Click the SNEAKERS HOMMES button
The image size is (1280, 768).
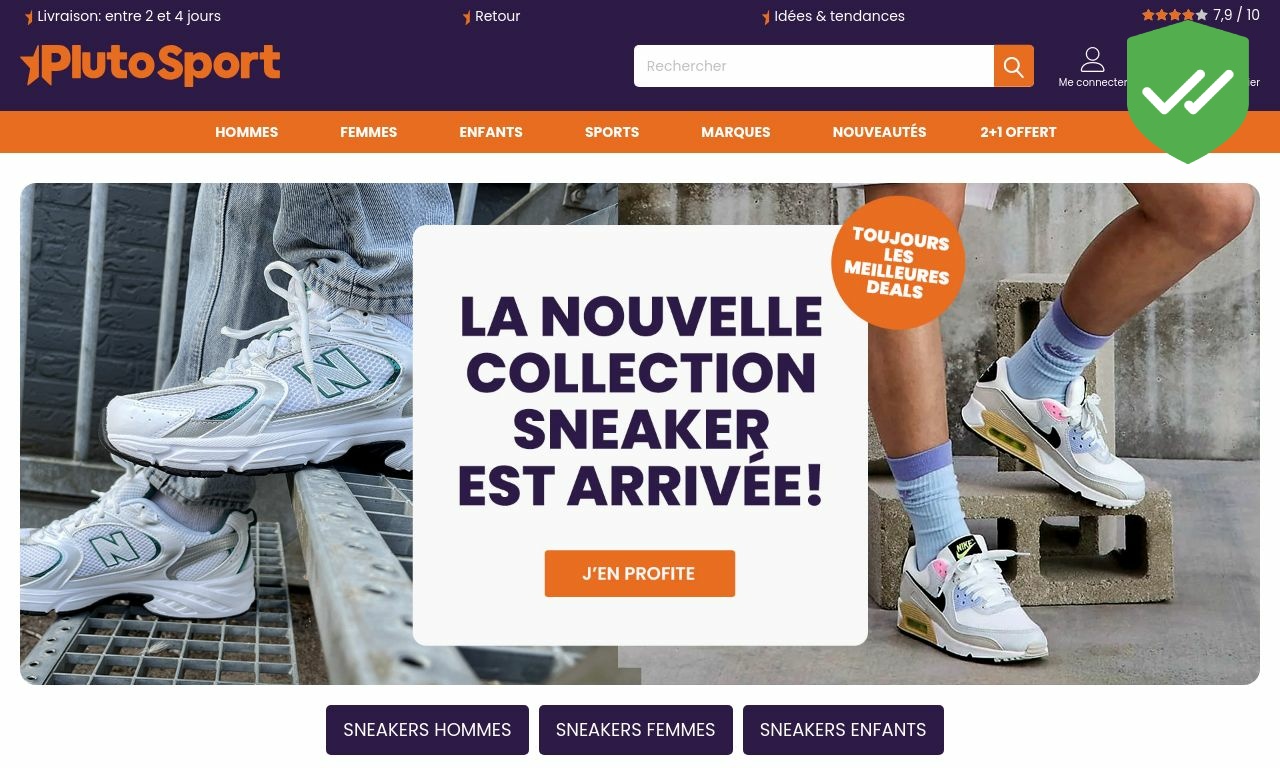[427, 730]
